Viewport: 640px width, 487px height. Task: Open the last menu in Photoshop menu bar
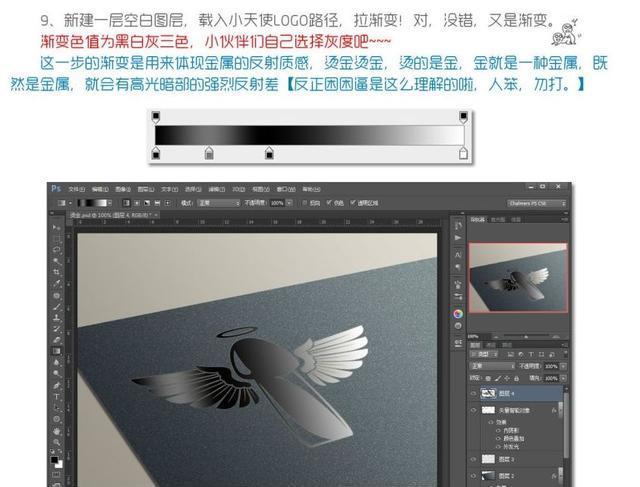(x=311, y=189)
